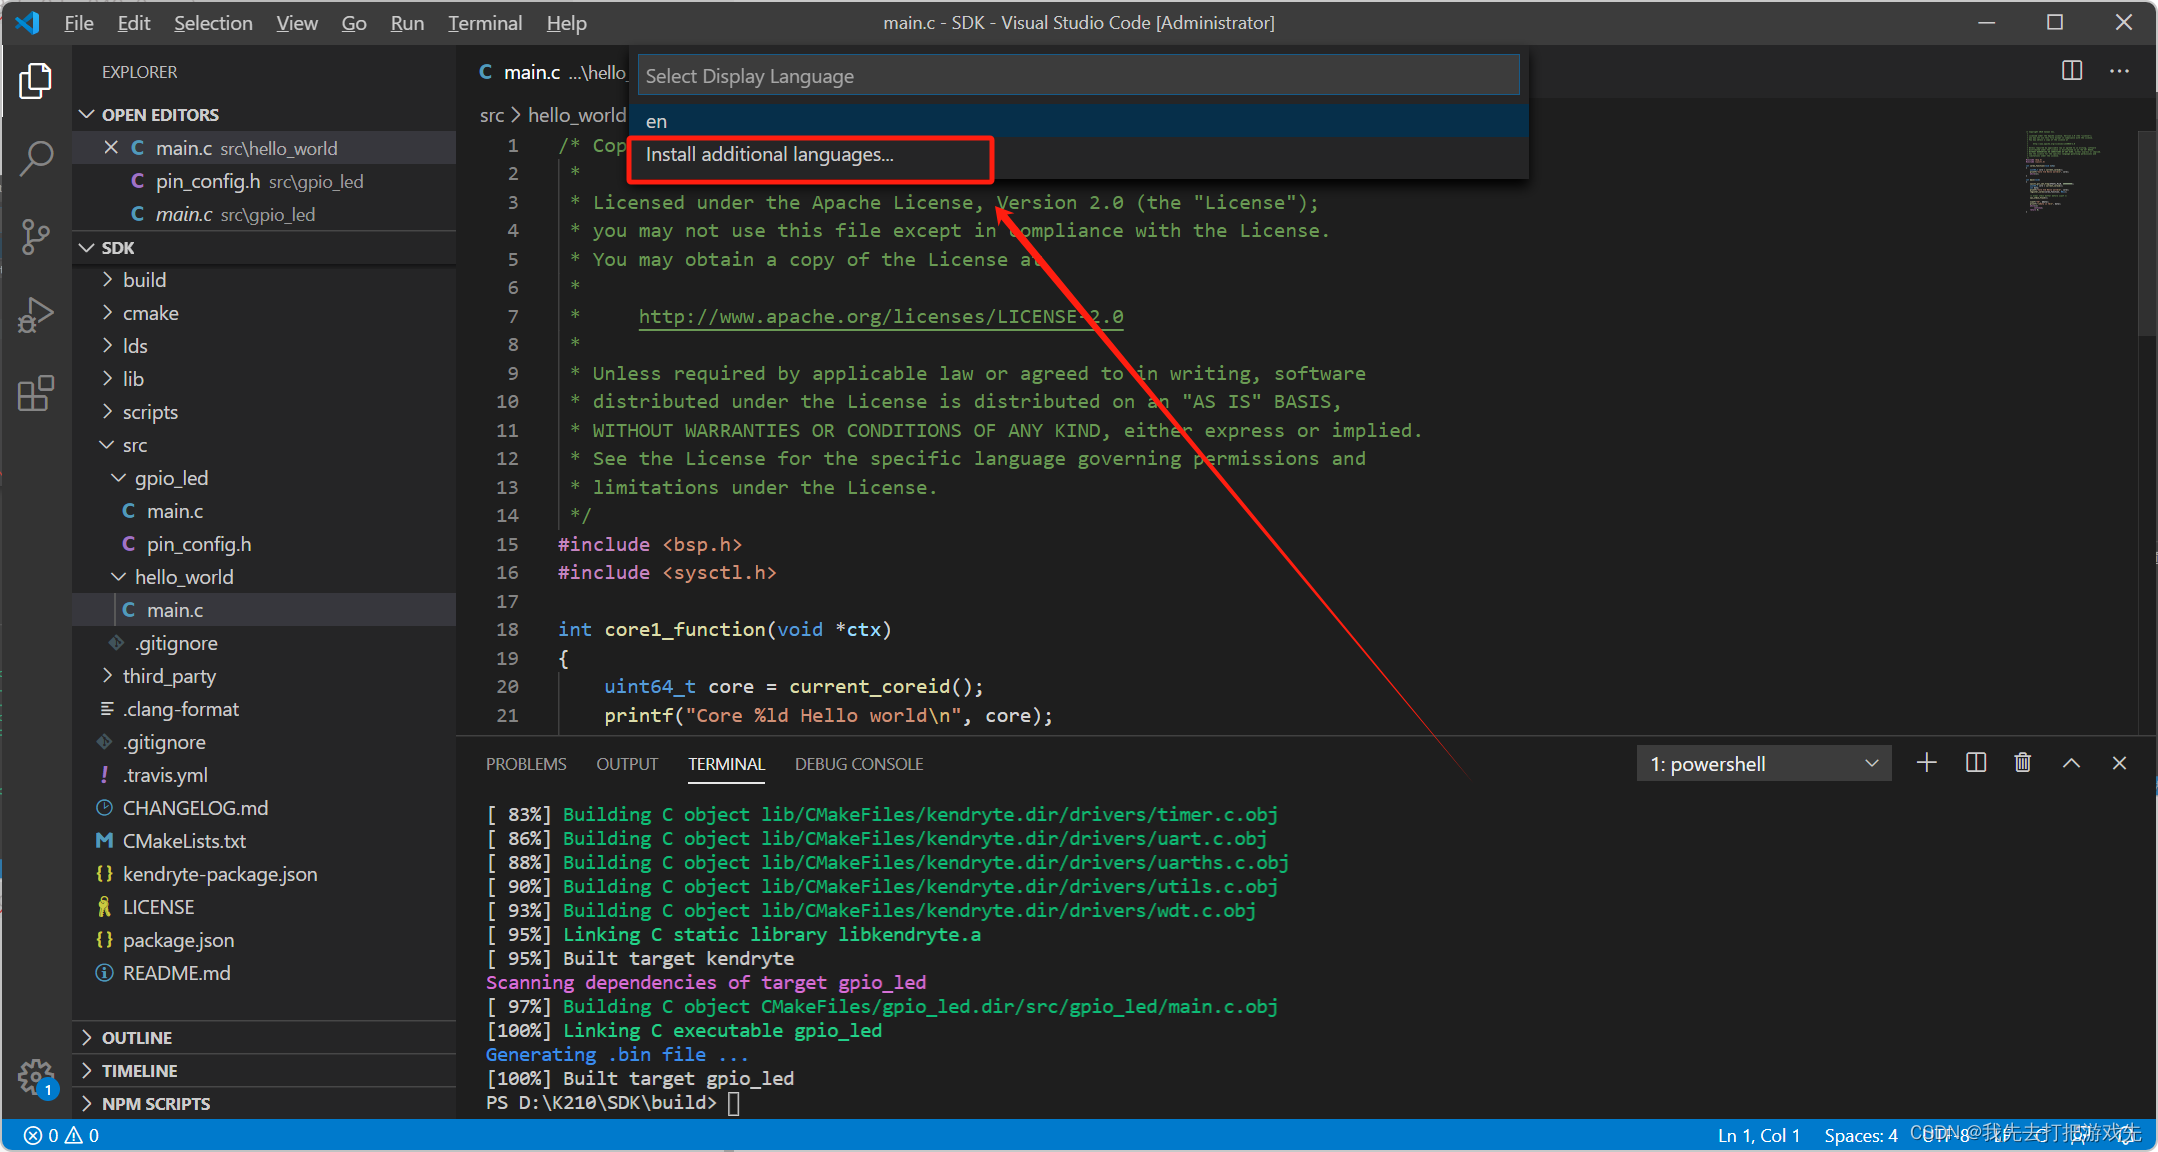Expand the third_party folder
This screenshot has height=1152, width=2158.
(x=169, y=676)
